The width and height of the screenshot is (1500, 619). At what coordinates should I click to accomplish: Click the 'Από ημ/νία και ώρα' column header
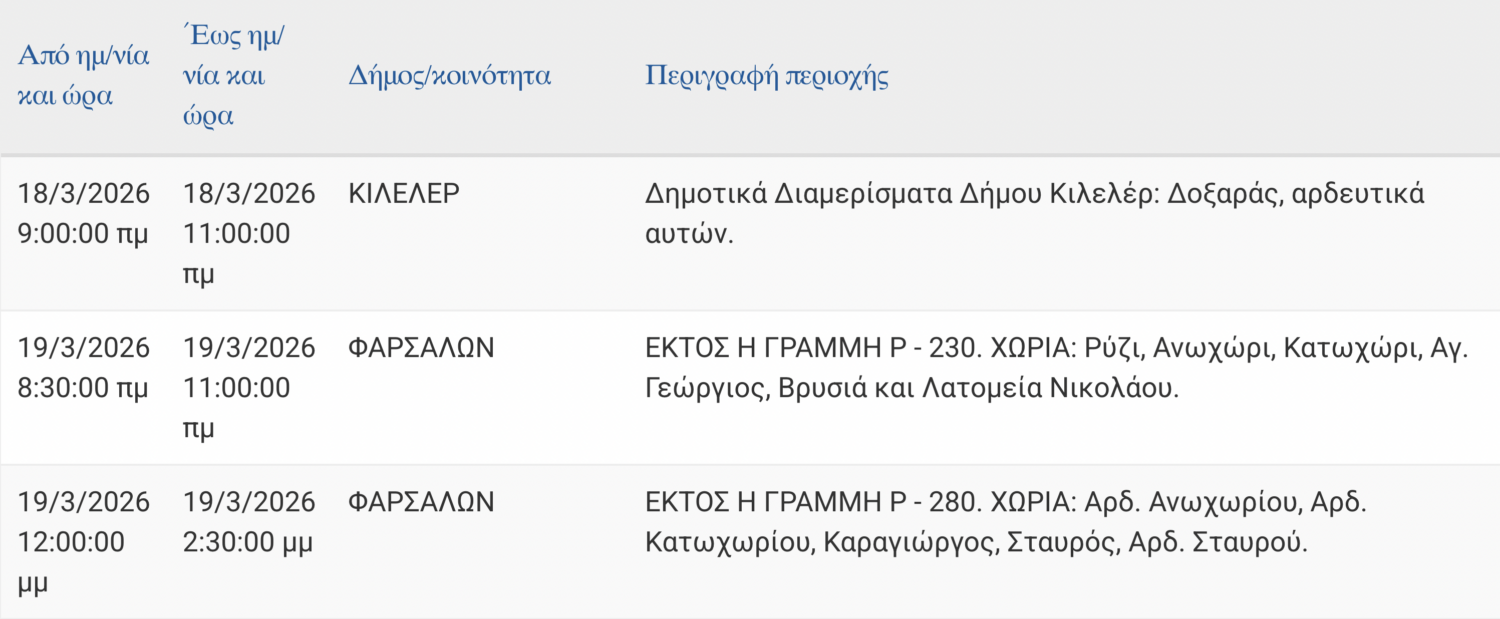coord(83,76)
